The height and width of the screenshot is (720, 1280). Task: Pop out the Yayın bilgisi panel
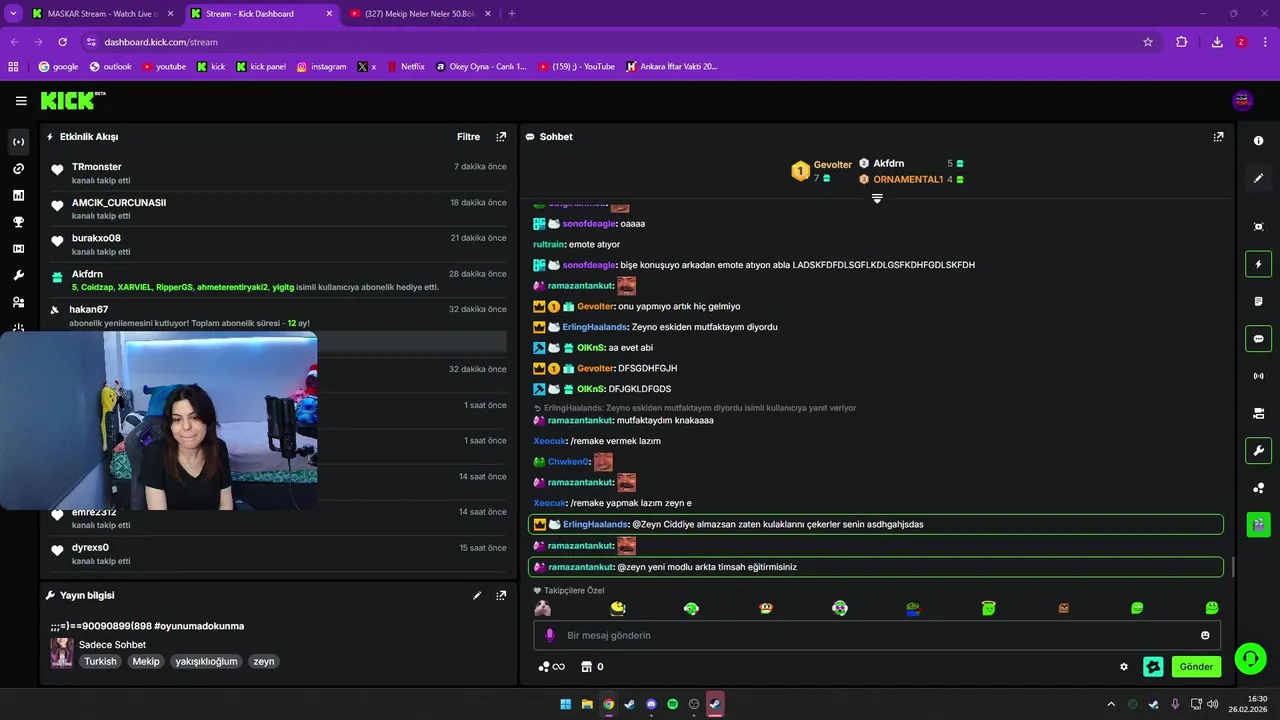501,595
